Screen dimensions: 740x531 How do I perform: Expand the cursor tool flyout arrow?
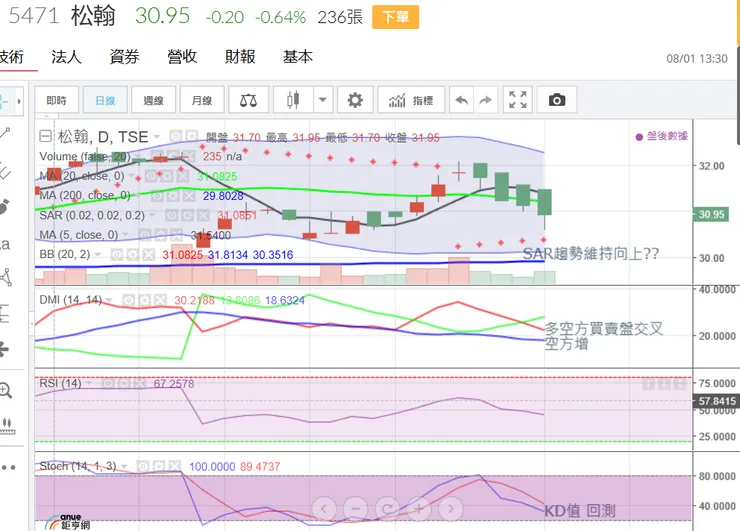[19, 101]
